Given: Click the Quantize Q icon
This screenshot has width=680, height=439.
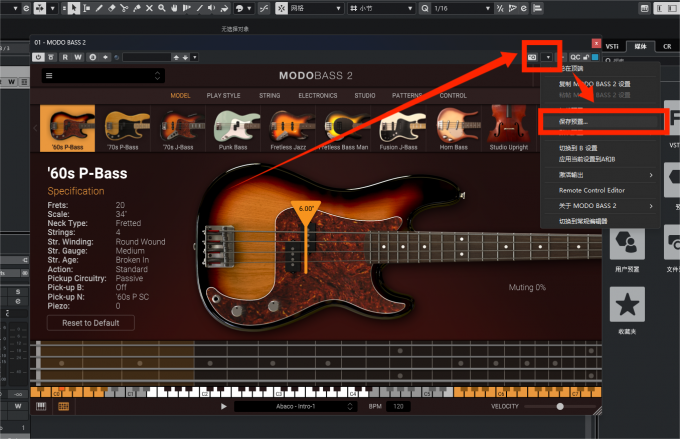Looking at the screenshot, I should (x=425, y=8).
